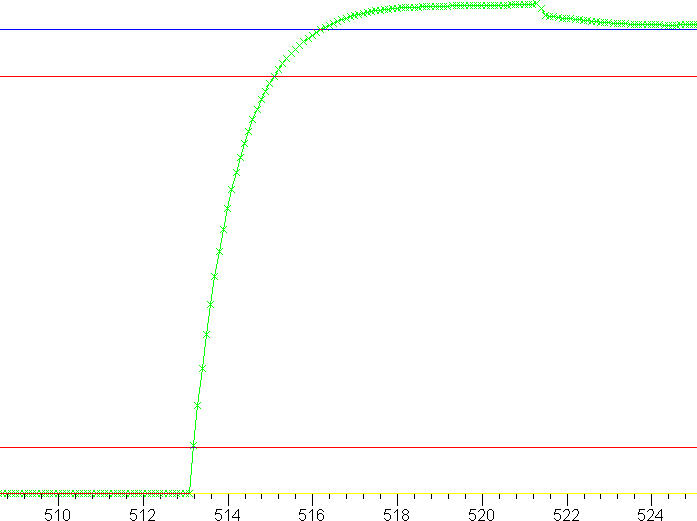Click the 522 x-axis label
The image size is (697, 521).
click(x=566, y=515)
